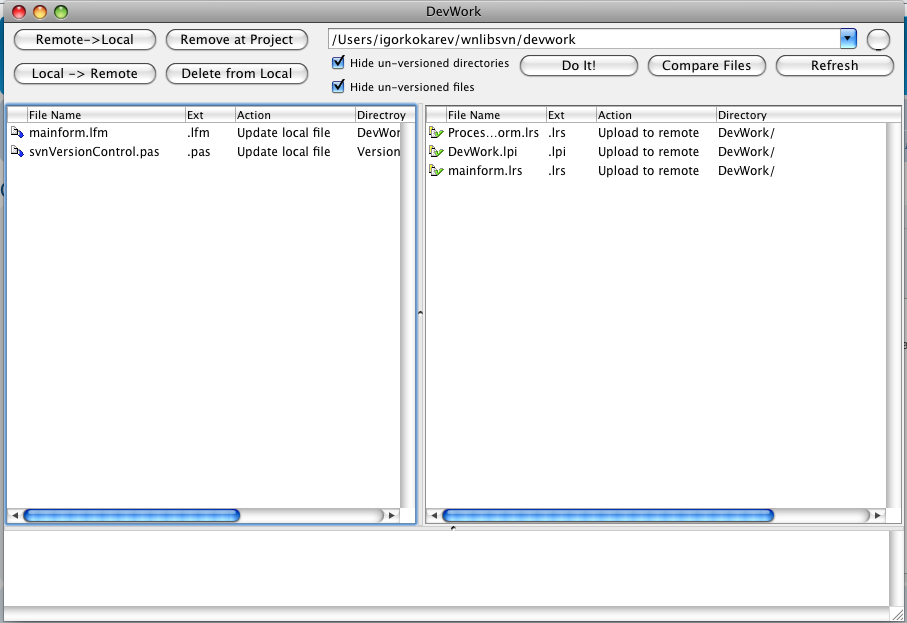Click right arrow of right panel scrollbar
The width and height of the screenshot is (907, 623).
tap(878, 516)
